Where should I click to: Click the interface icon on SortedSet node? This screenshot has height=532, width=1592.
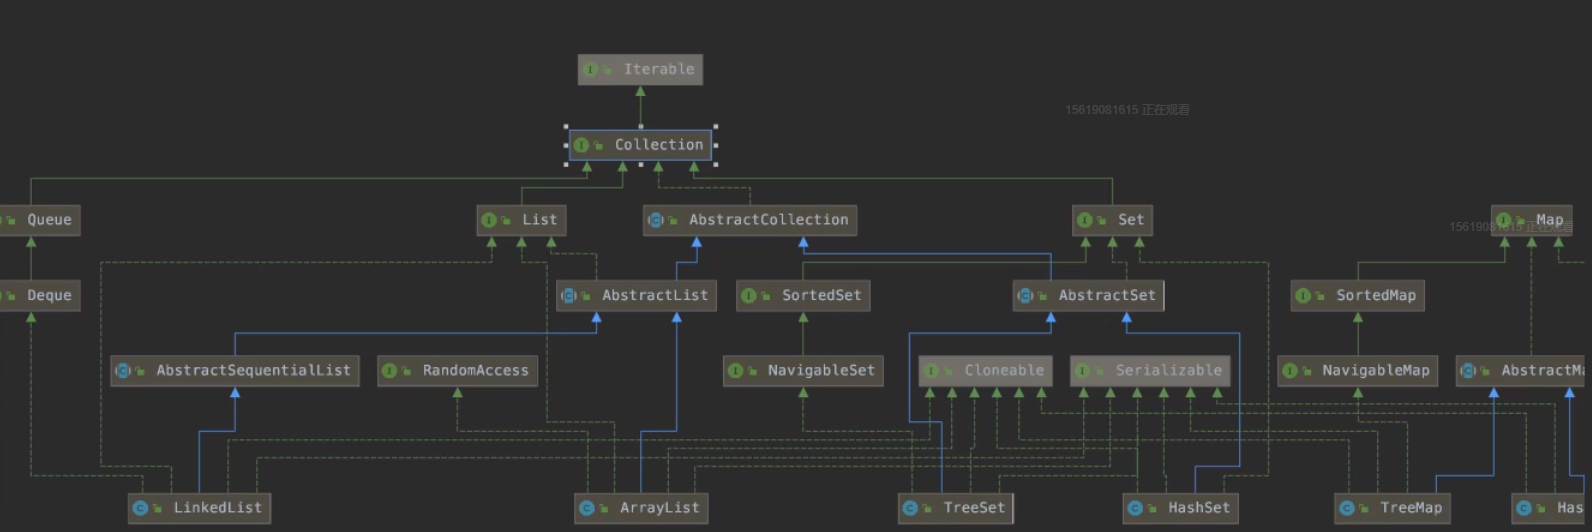(749, 296)
